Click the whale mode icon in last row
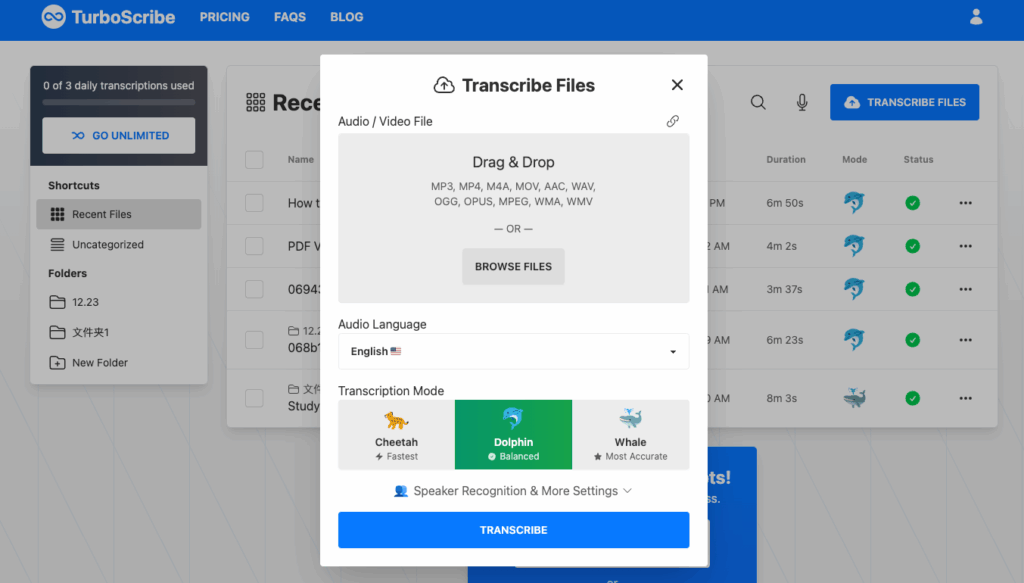Viewport: 1024px width, 583px height. click(853, 398)
